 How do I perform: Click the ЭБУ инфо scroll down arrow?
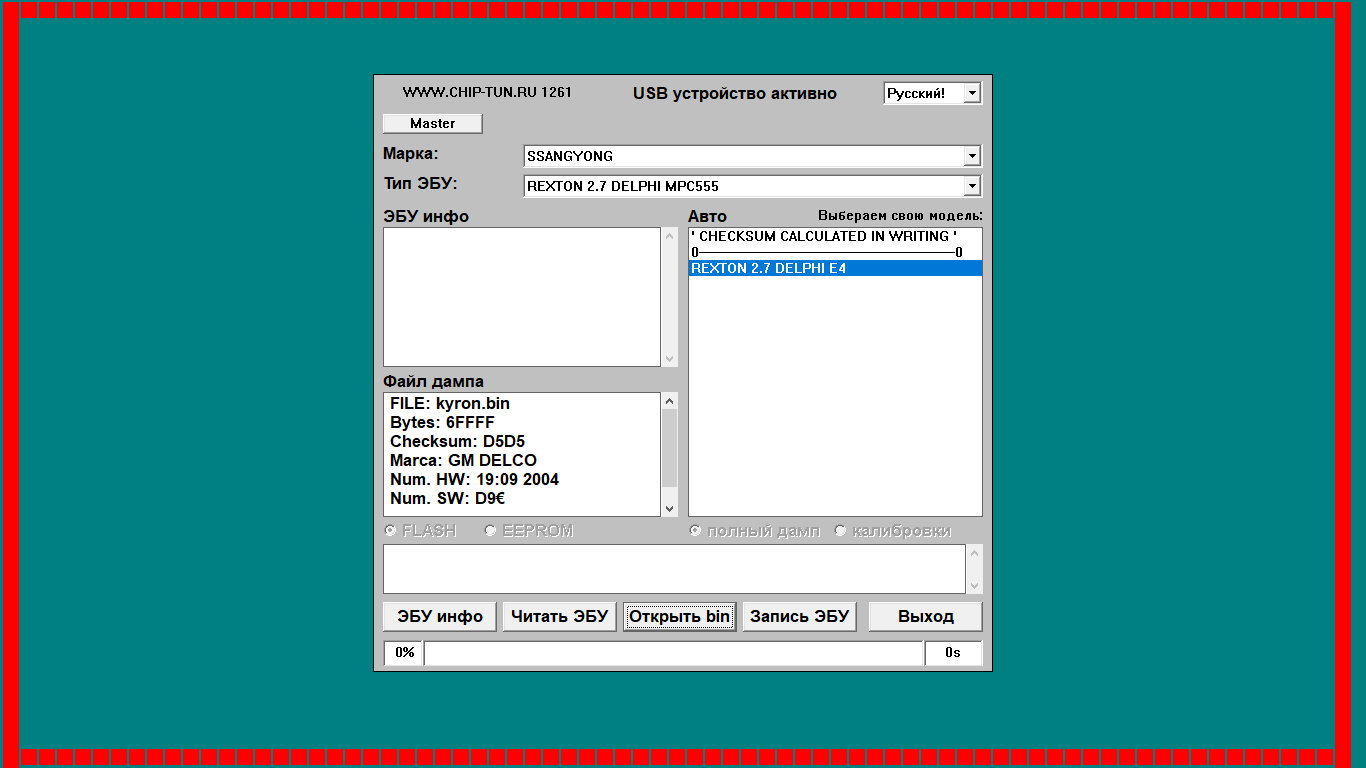[x=669, y=358]
